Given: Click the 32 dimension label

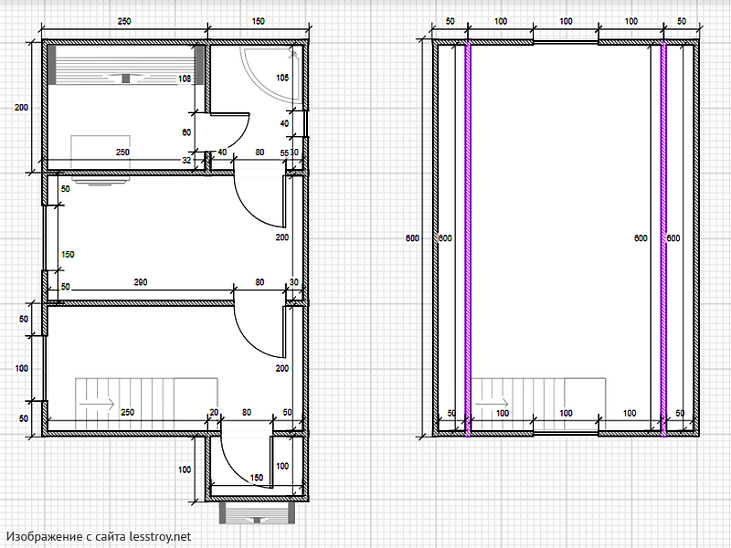Looking at the screenshot, I should [x=187, y=159].
